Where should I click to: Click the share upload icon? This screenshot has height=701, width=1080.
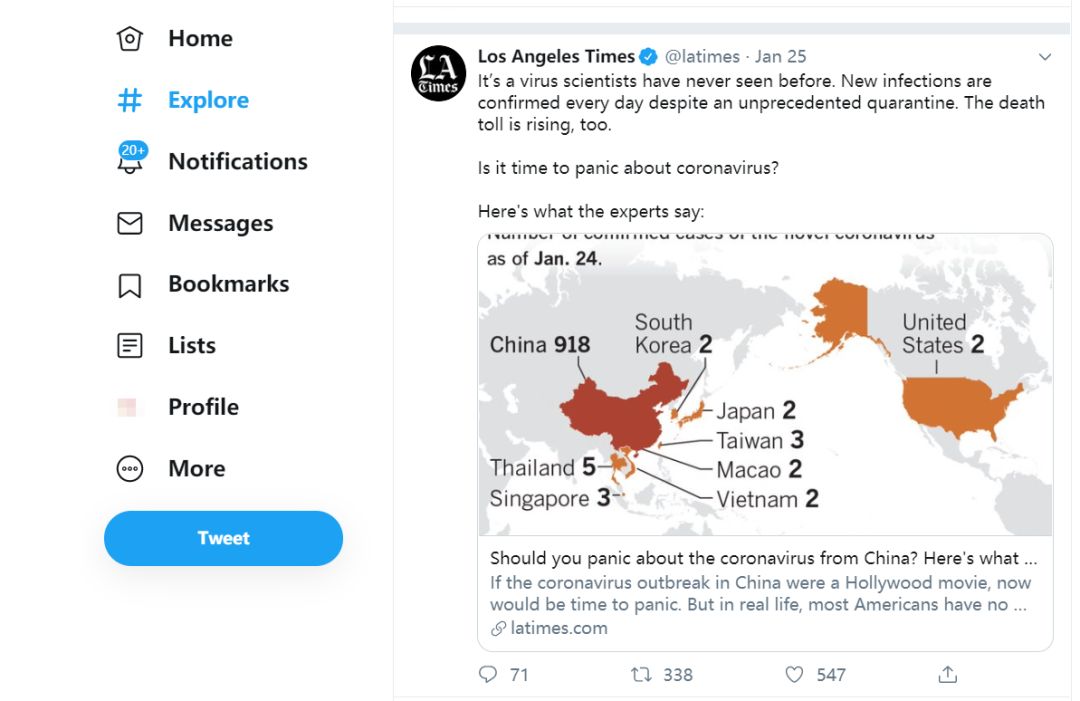(948, 674)
